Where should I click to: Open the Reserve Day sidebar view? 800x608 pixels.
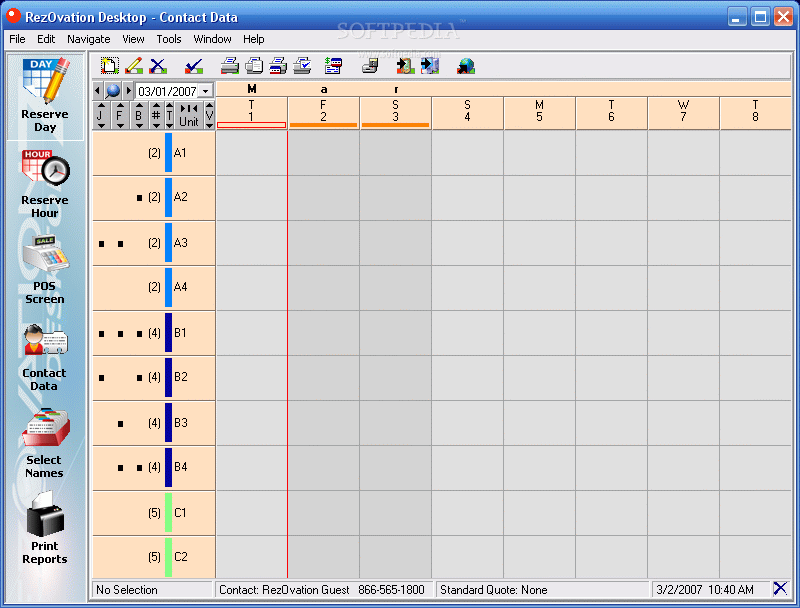pos(45,96)
